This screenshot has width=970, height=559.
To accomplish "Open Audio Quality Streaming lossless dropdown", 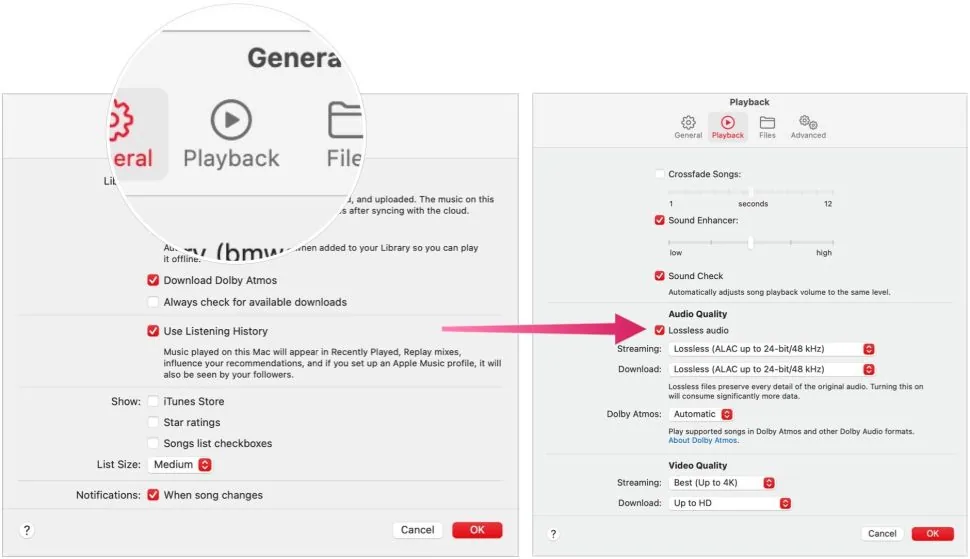I will [771, 349].
